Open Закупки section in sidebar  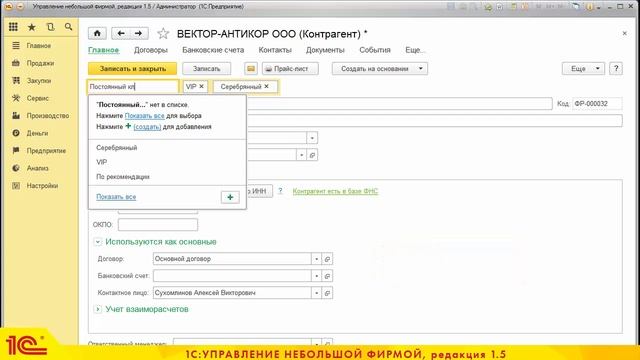click(39, 81)
